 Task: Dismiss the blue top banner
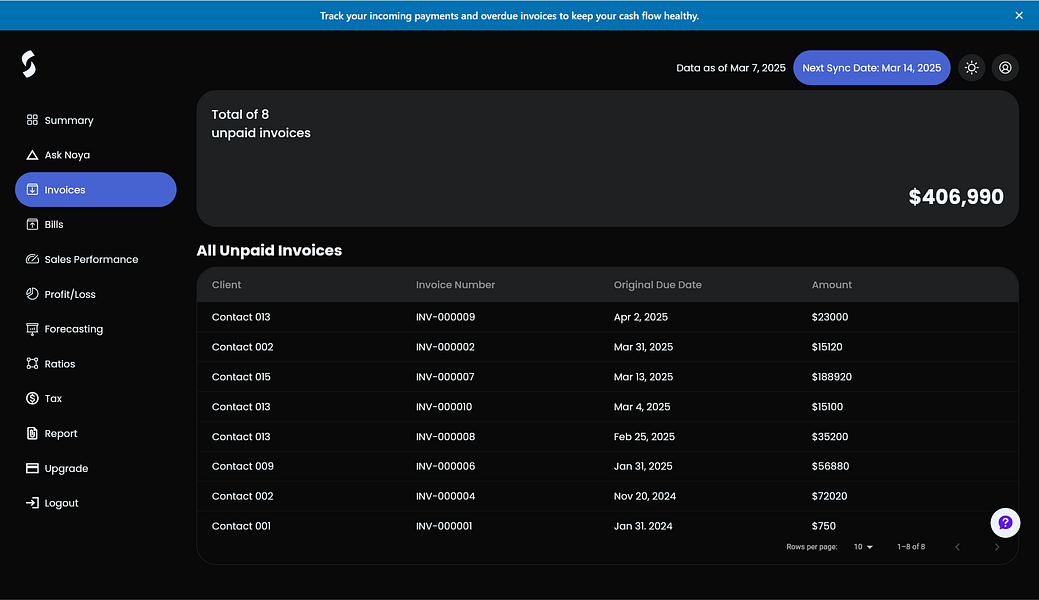(1019, 15)
